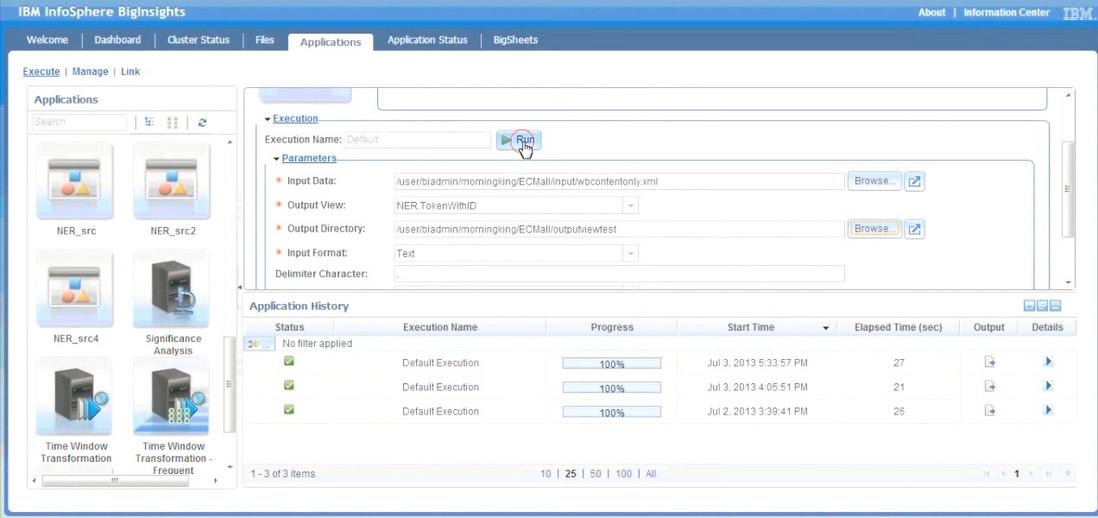
Task: Open the NER_src application icon
Action: pos(74,181)
